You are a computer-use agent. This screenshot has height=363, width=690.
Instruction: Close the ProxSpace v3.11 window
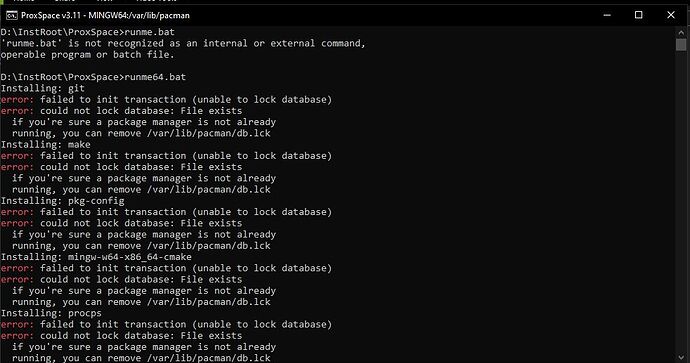pos(671,15)
